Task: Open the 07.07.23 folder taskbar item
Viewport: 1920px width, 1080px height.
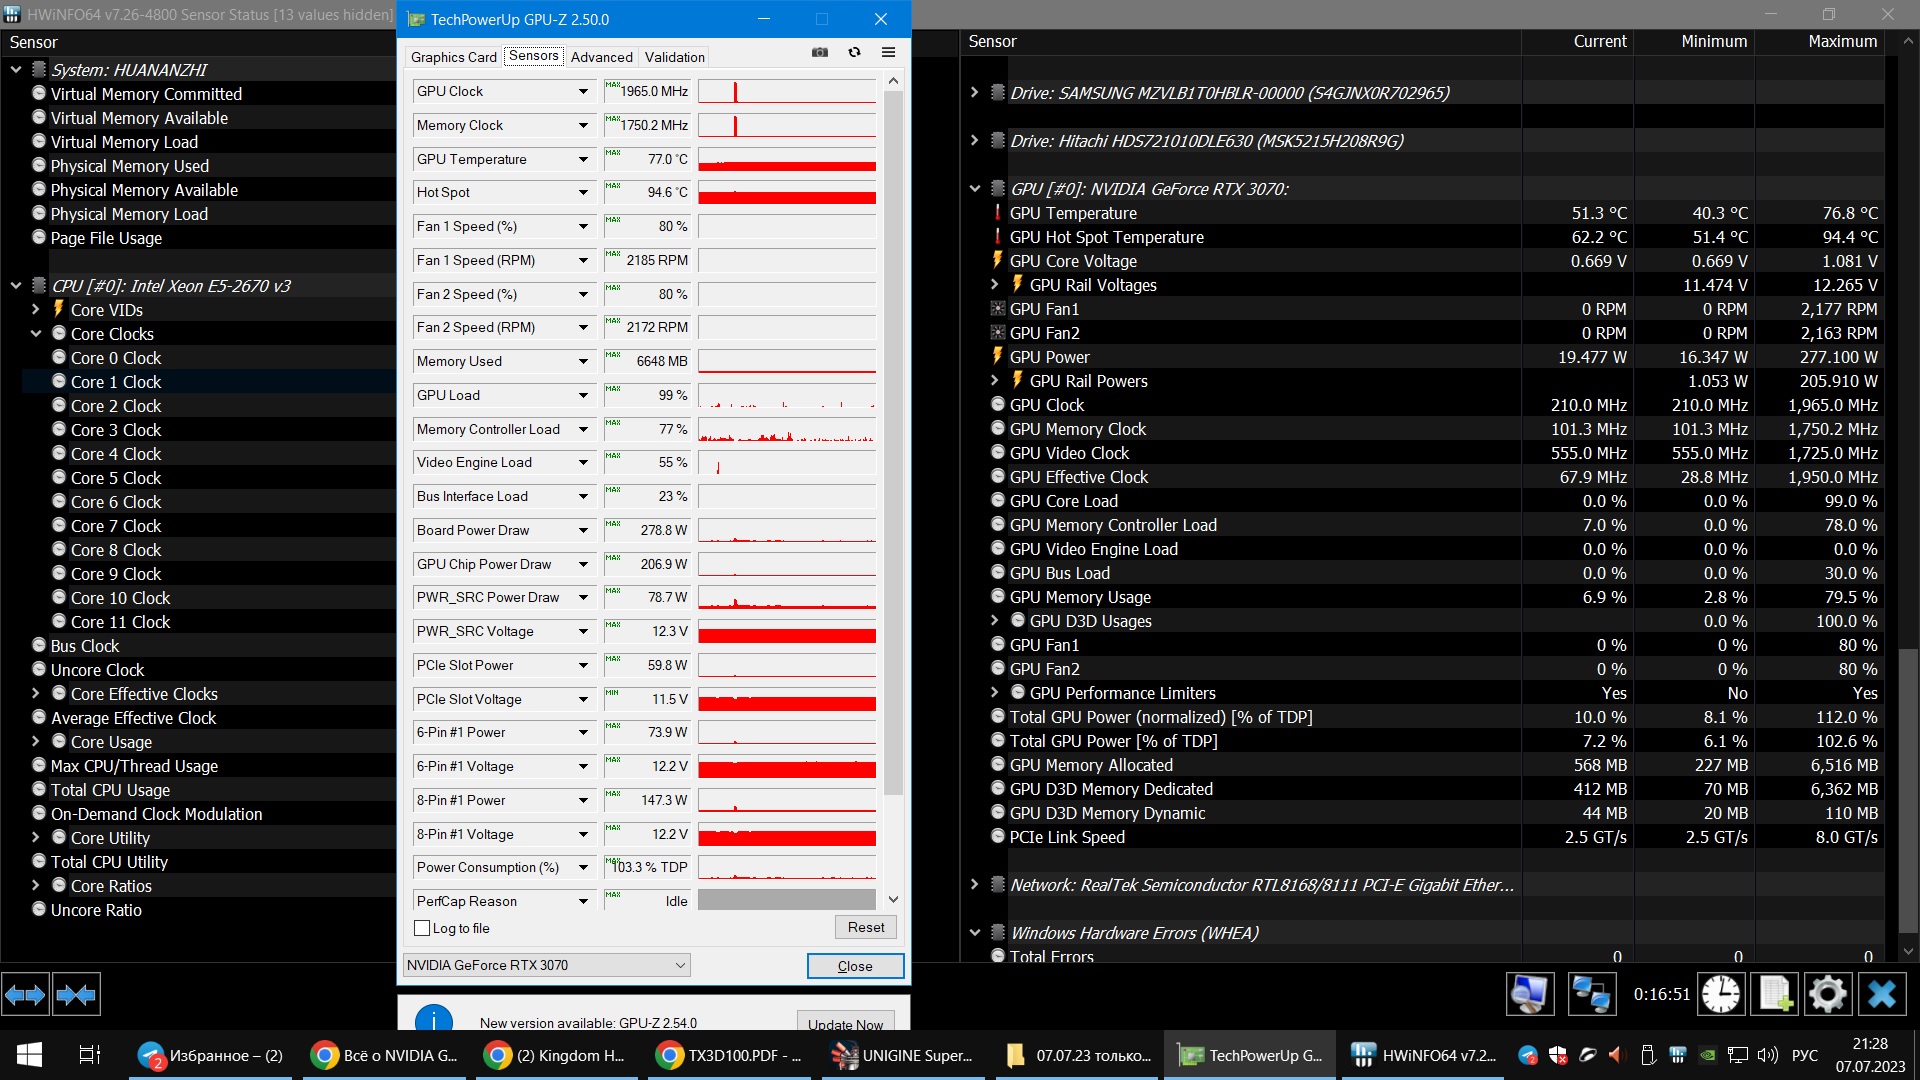Action: click(1076, 1055)
